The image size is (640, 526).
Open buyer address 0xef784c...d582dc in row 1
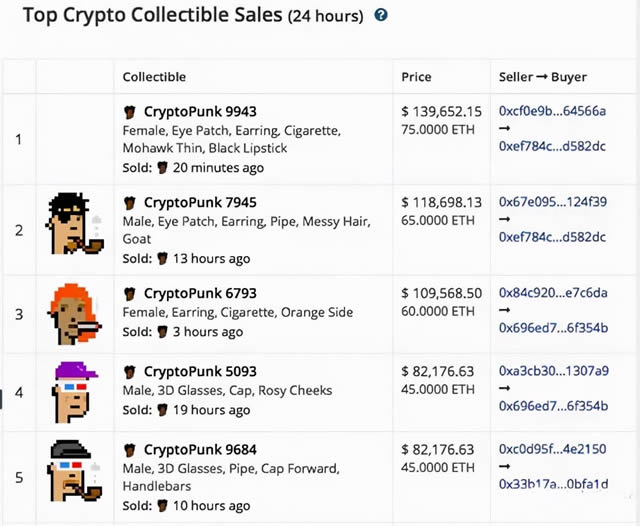click(552, 147)
